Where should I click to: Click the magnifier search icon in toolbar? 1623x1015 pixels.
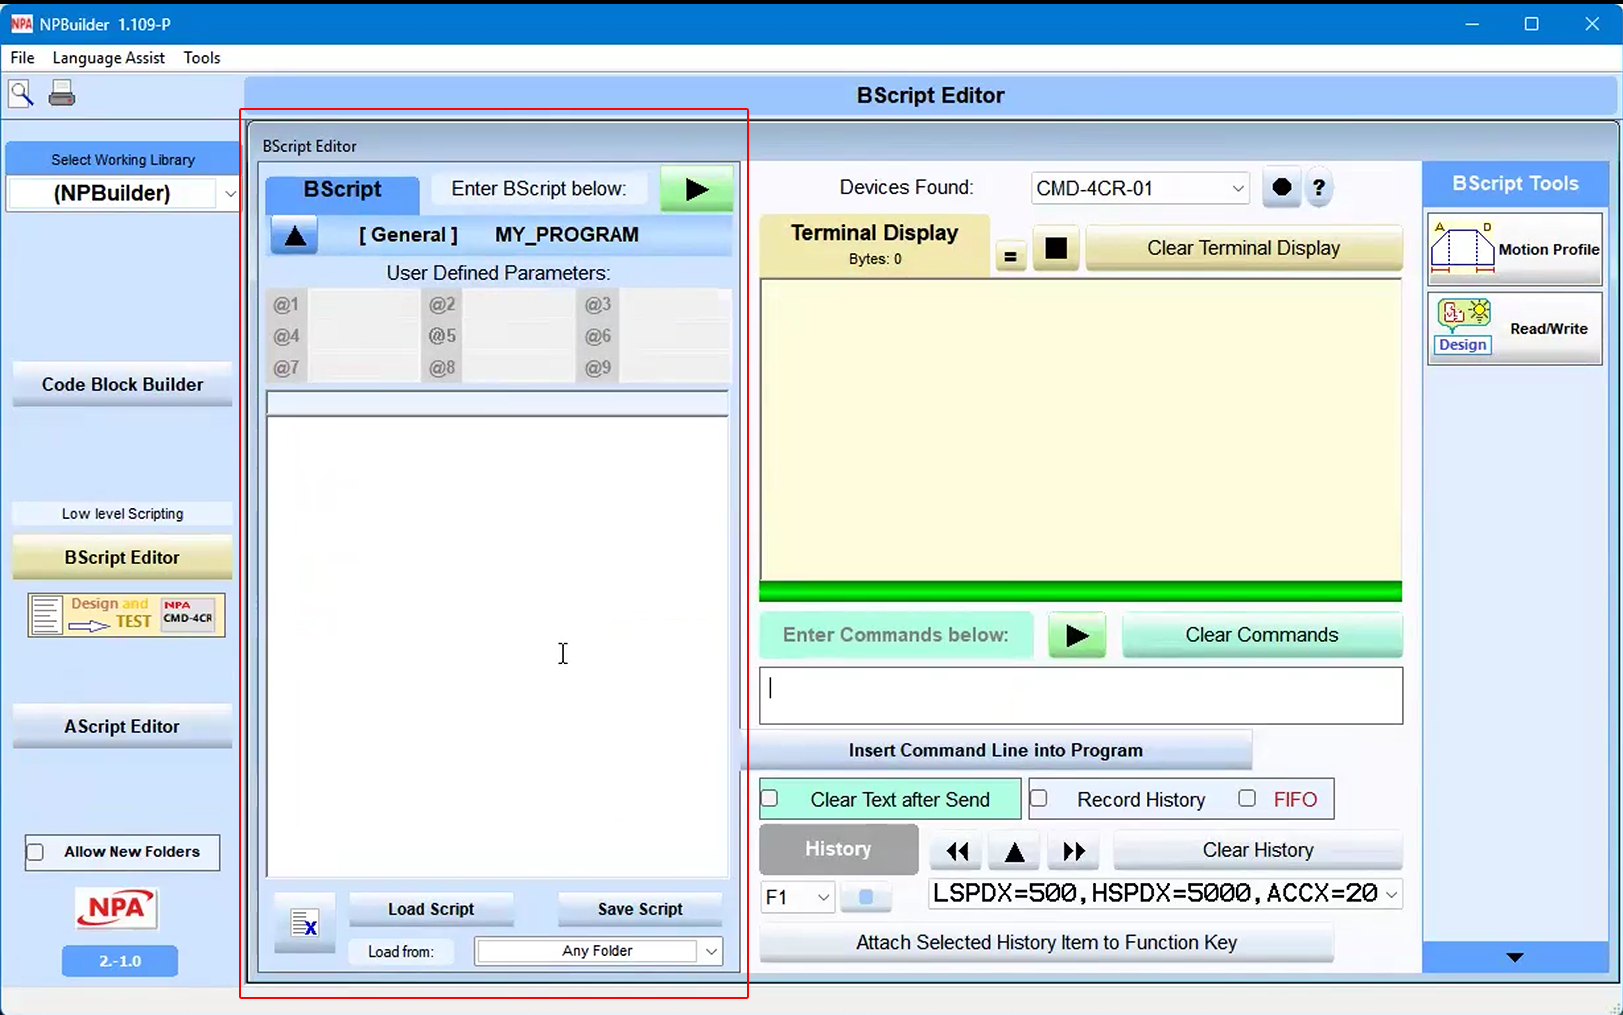[21, 93]
